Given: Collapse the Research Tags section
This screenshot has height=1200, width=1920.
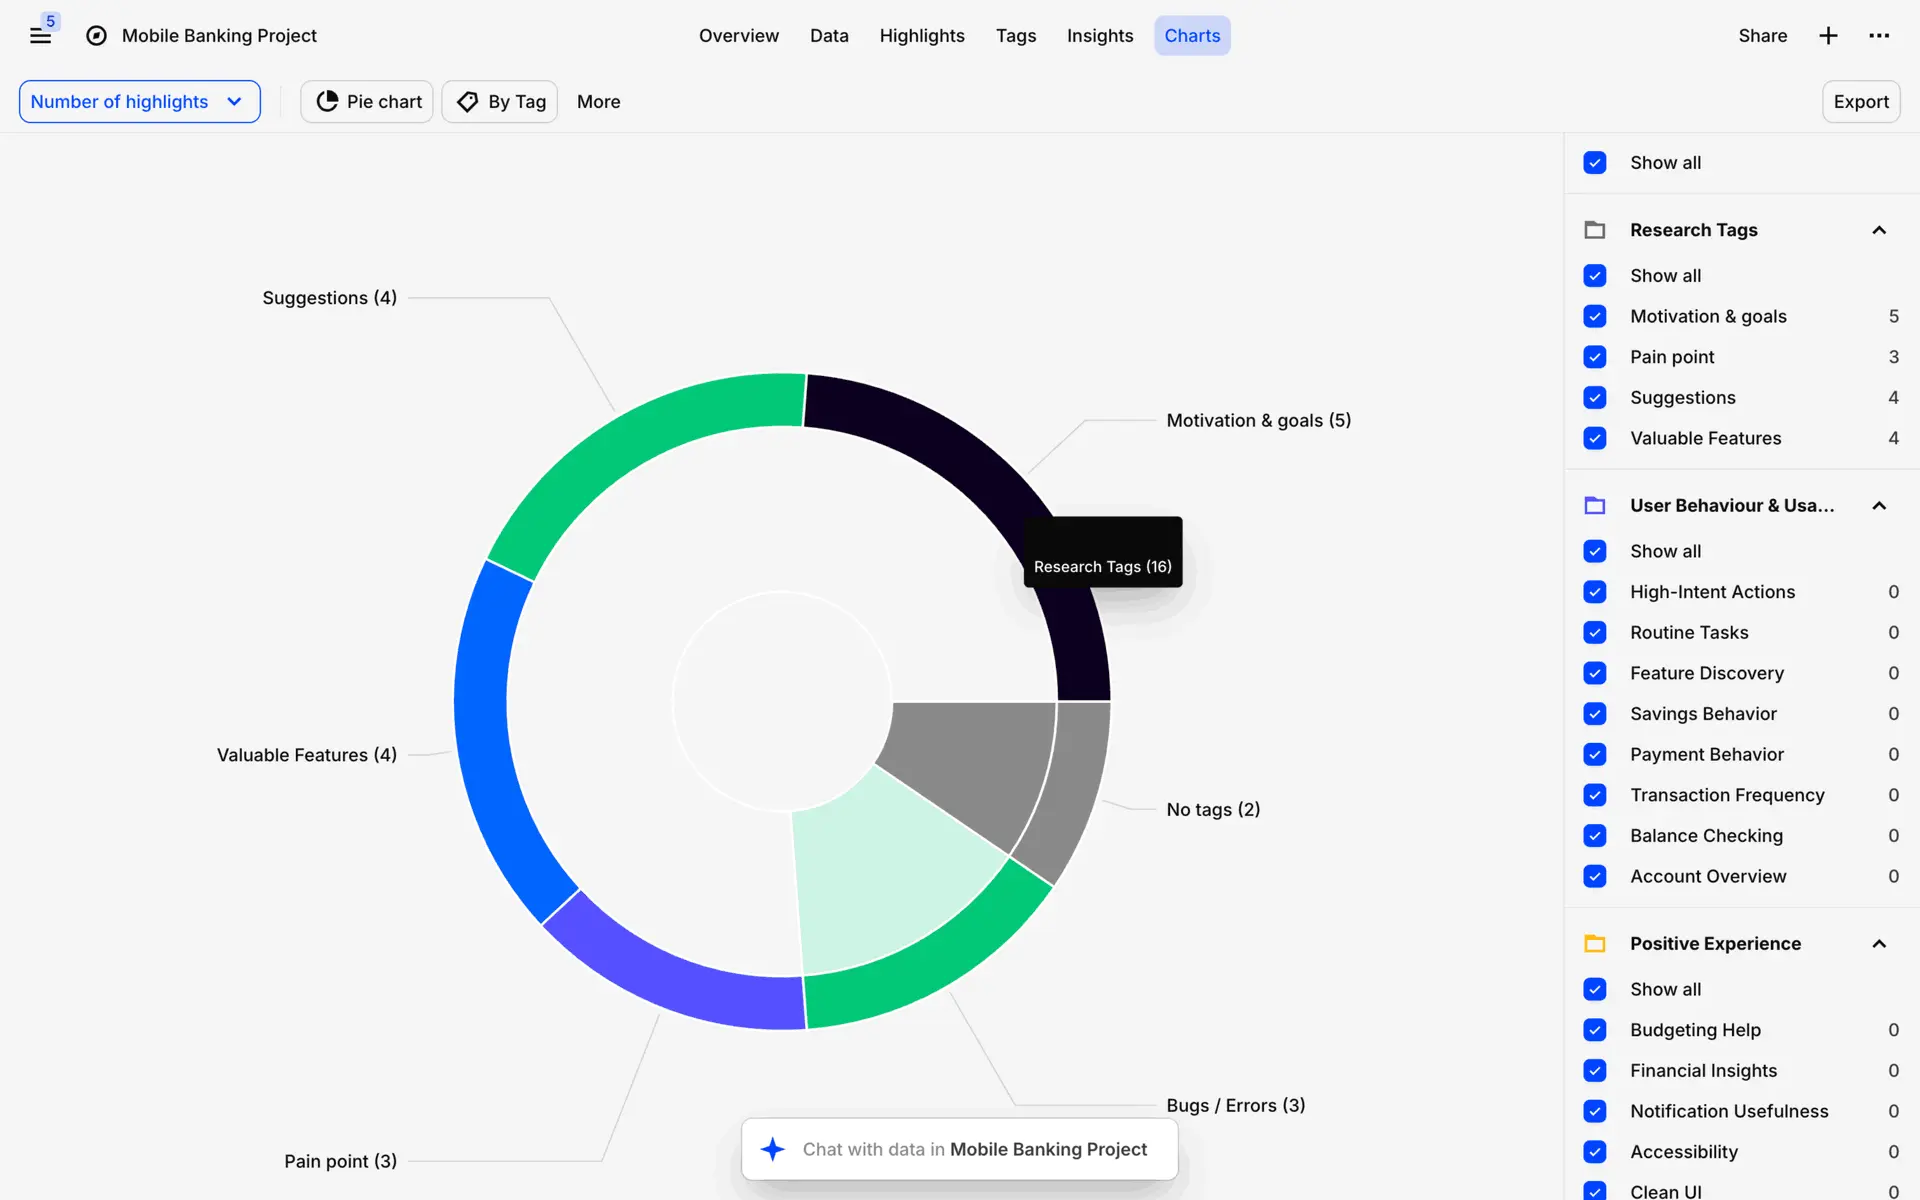Looking at the screenshot, I should coord(1879,230).
